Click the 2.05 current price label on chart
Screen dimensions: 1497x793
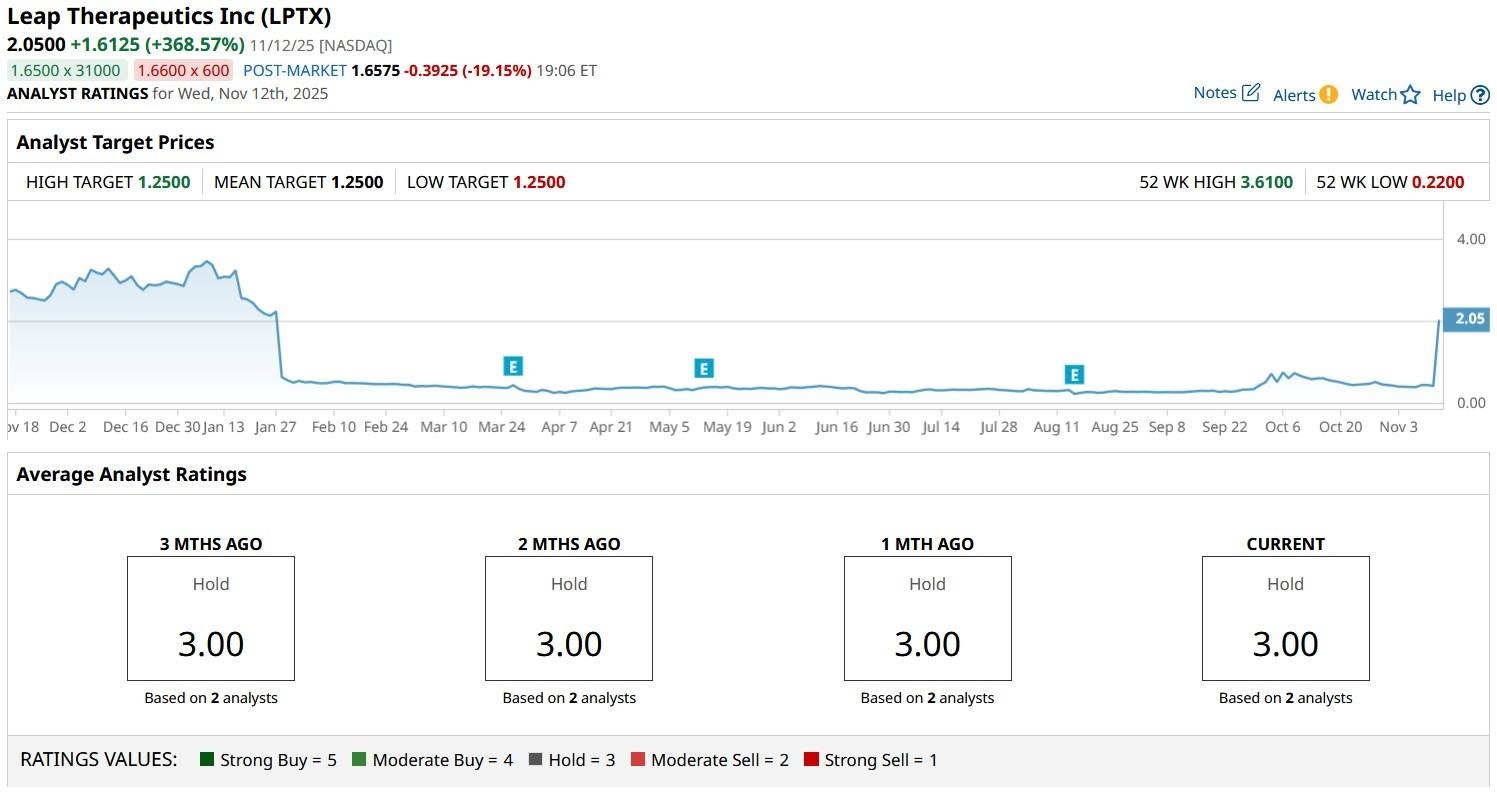(x=1467, y=319)
